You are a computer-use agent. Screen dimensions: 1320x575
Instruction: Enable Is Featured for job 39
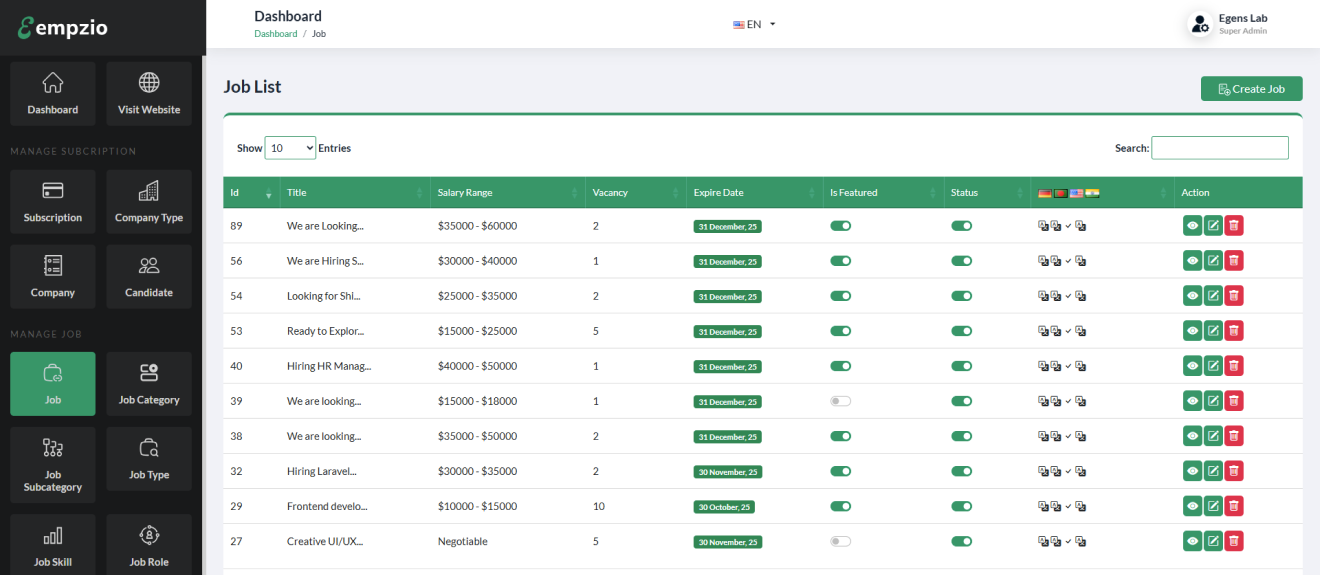(x=841, y=401)
